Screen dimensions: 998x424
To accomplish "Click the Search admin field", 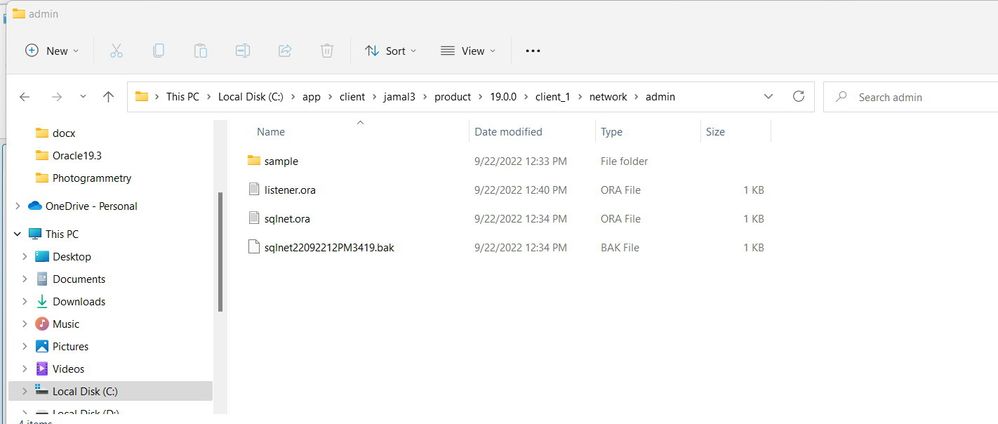I will coord(910,97).
